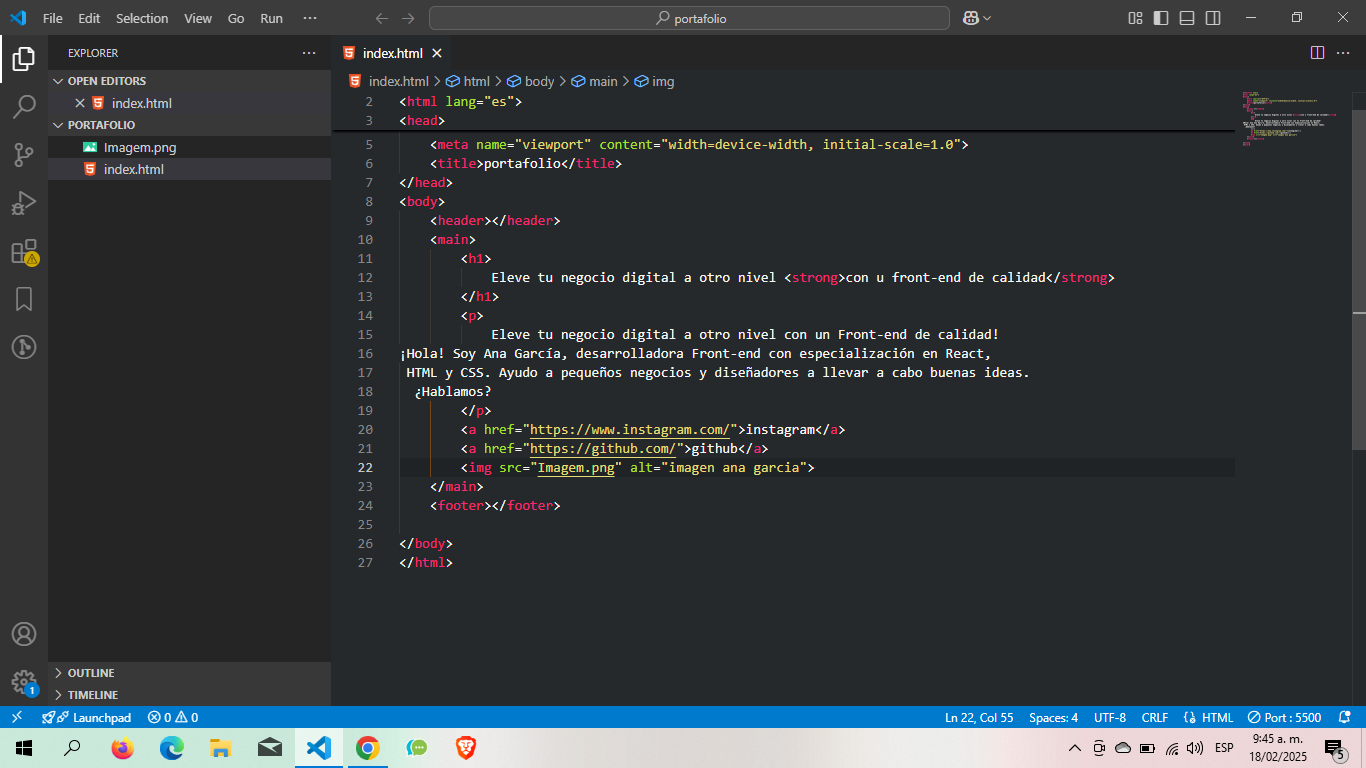Toggle the primary side bar visibility
Screen dimensions: 1366x768
1161,18
